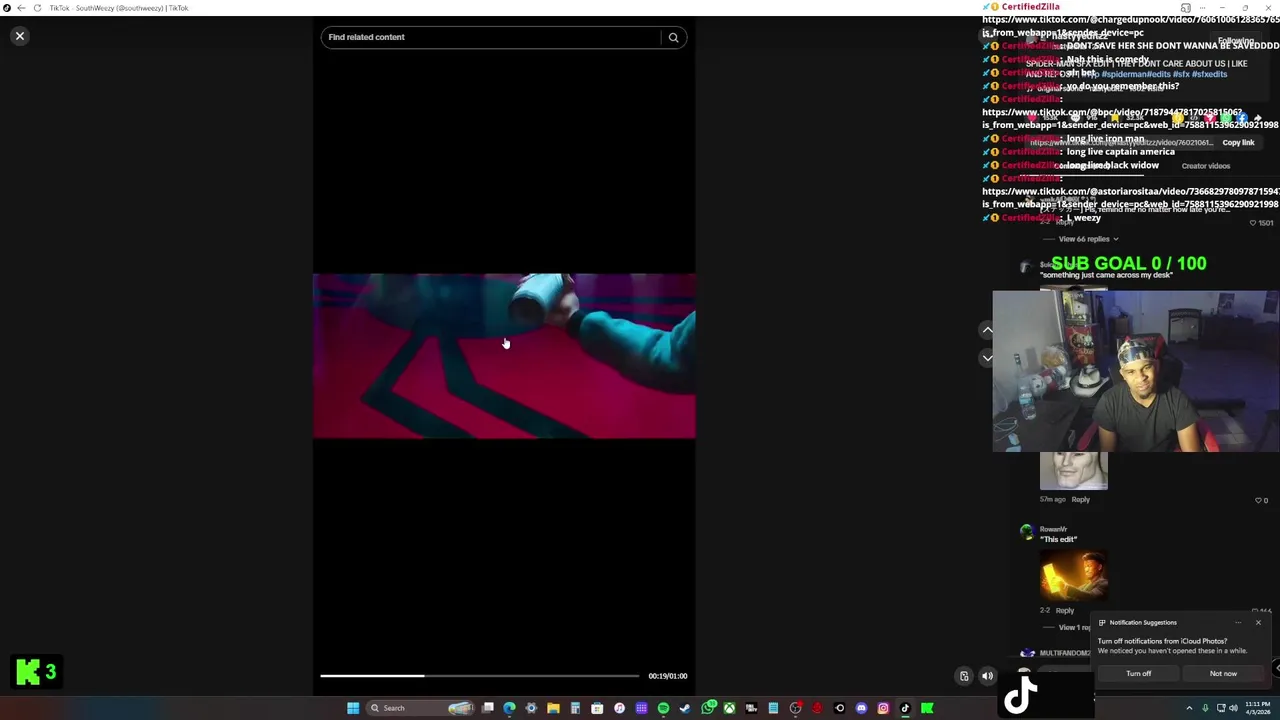Open the sidebar icon in the browser title bar
This screenshot has width=1280, height=720.
(x=1186, y=8)
